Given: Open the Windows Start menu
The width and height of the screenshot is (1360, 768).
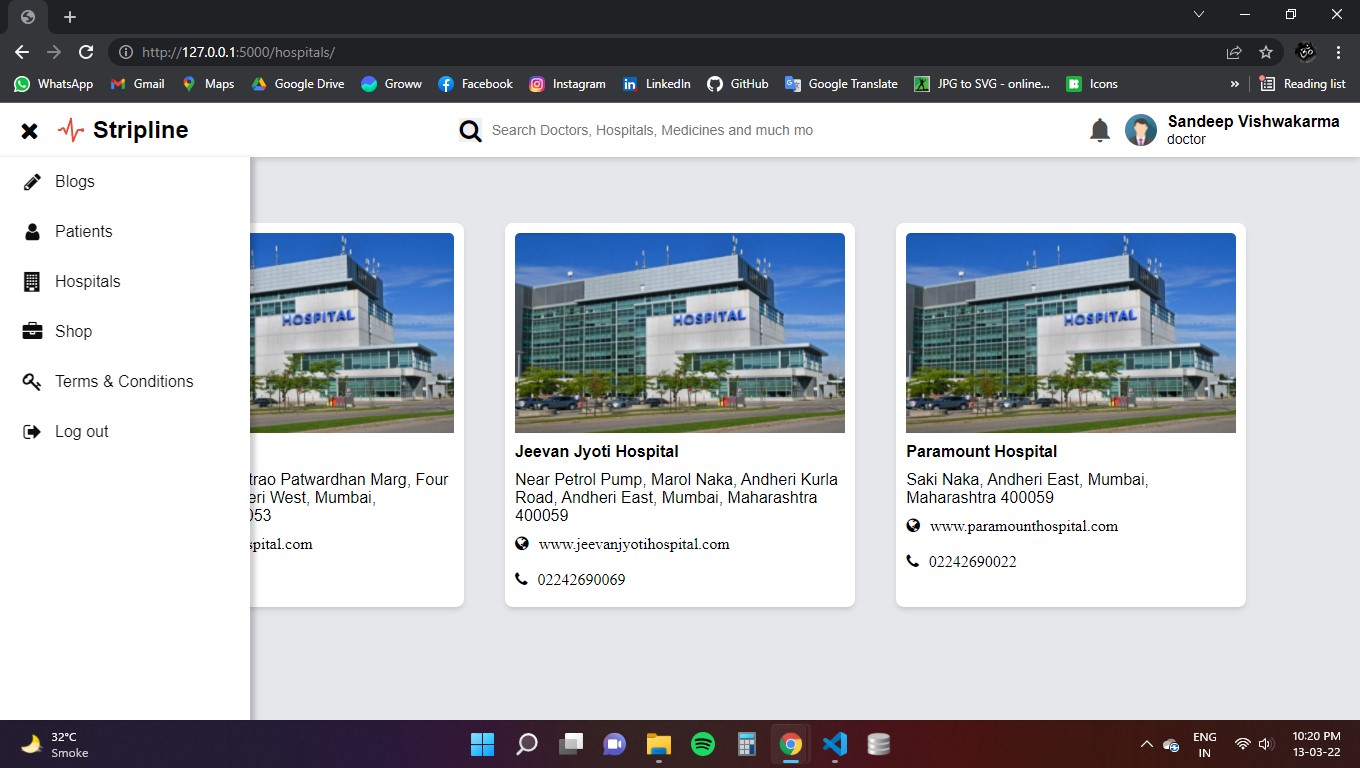Looking at the screenshot, I should click(482, 744).
